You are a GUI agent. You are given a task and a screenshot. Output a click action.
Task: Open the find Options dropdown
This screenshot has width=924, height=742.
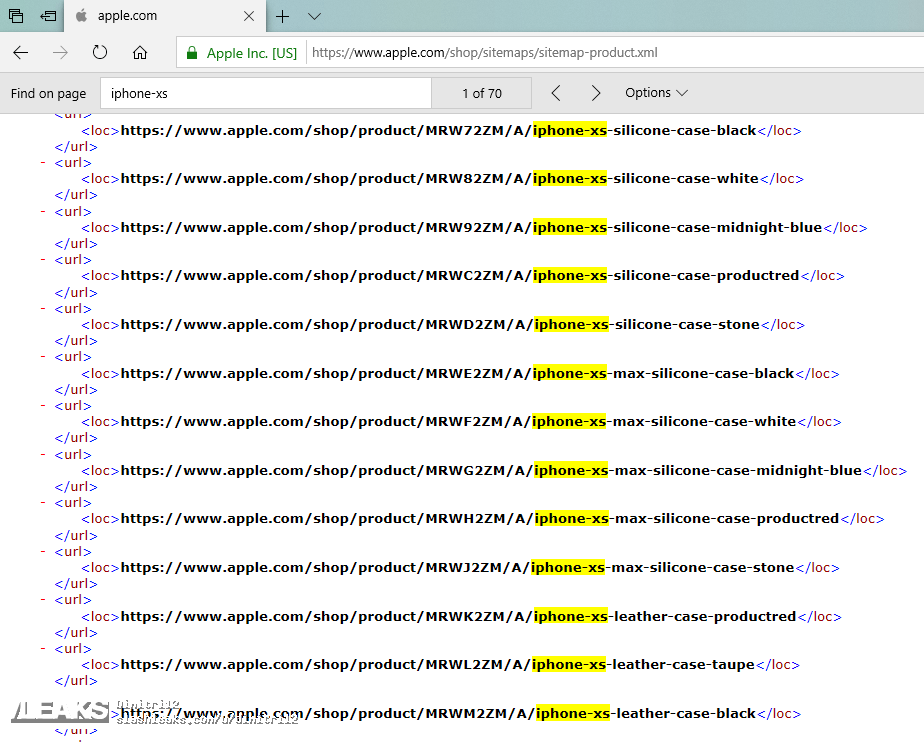coord(656,93)
